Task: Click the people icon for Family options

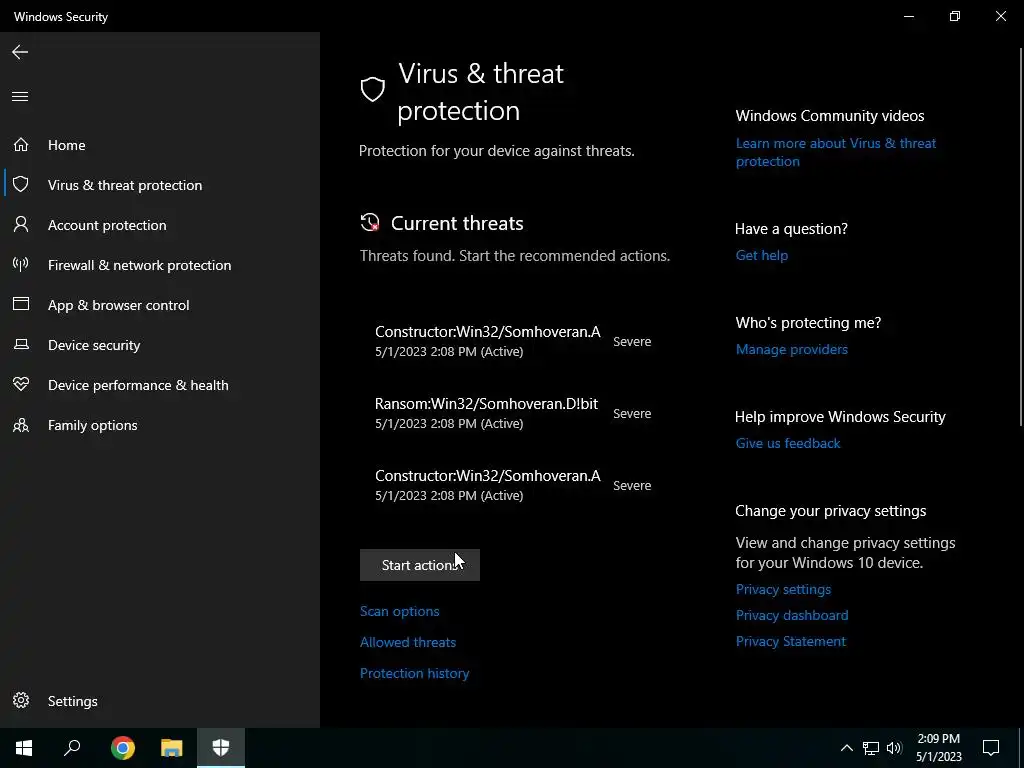Action: click(x=21, y=425)
